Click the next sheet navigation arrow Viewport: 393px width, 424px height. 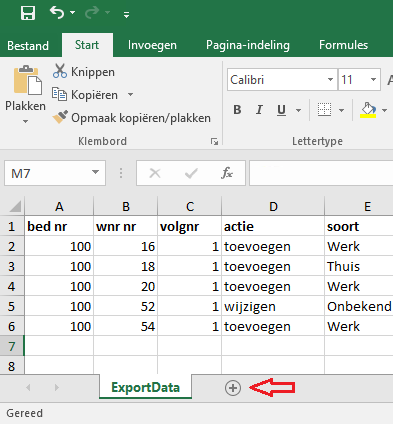click(57, 387)
